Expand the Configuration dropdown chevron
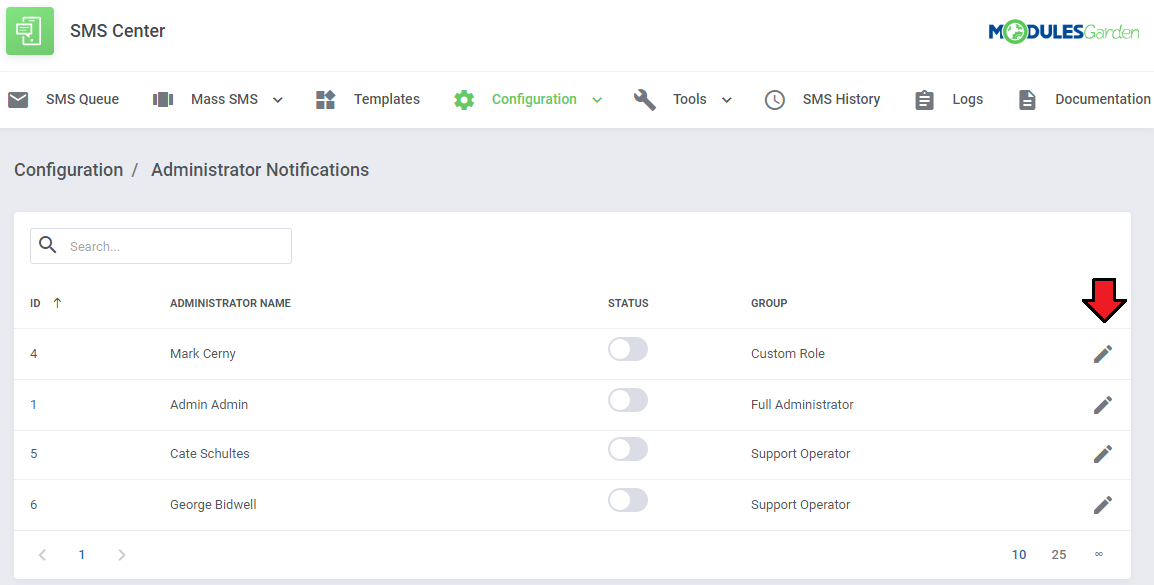1154x585 pixels. click(597, 100)
